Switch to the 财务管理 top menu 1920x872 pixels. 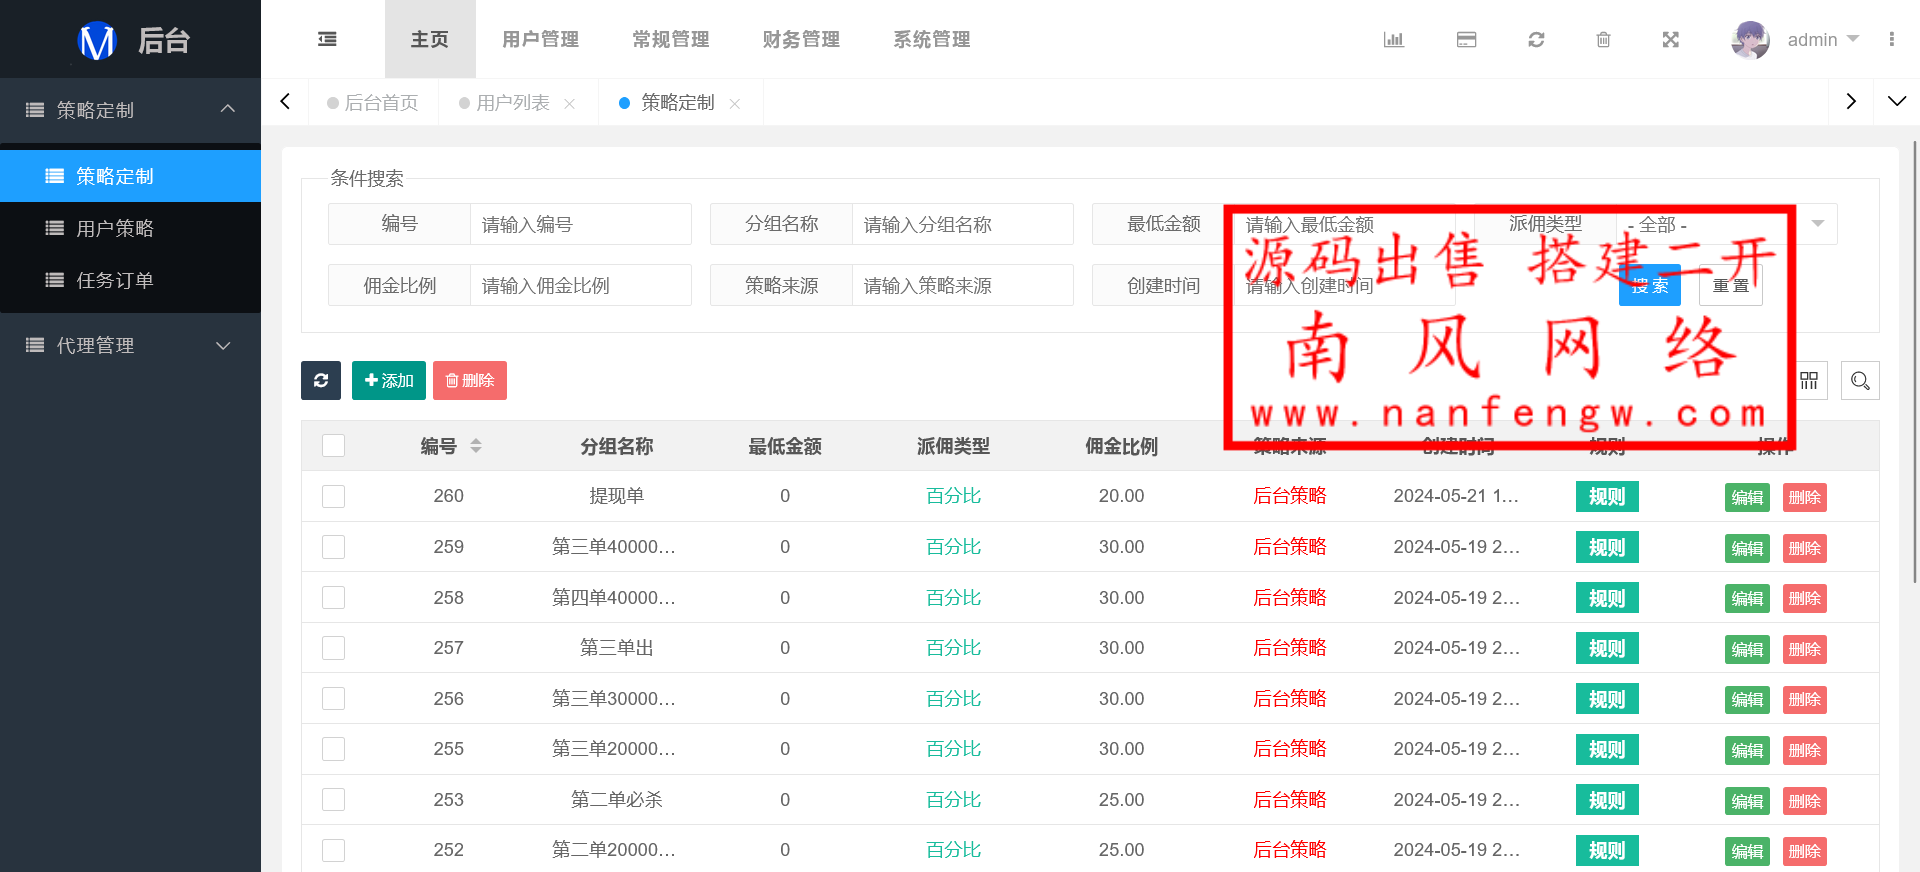801,40
